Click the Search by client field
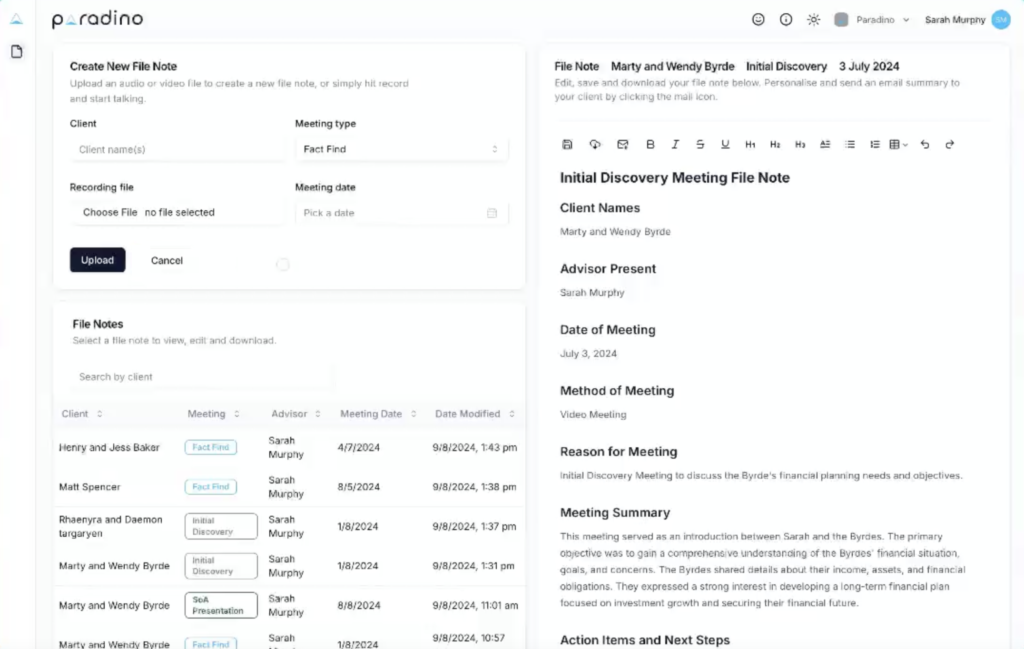The image size is (1024, 649). tap(200, 377)
